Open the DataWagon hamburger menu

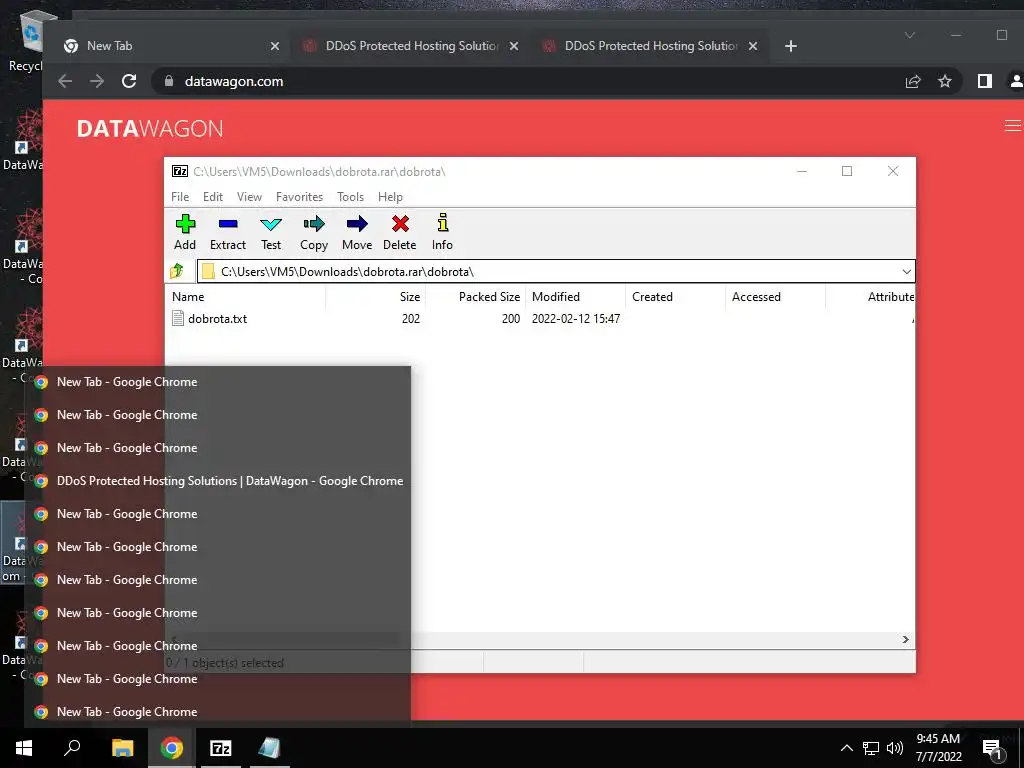click(x=1013, y=125)
